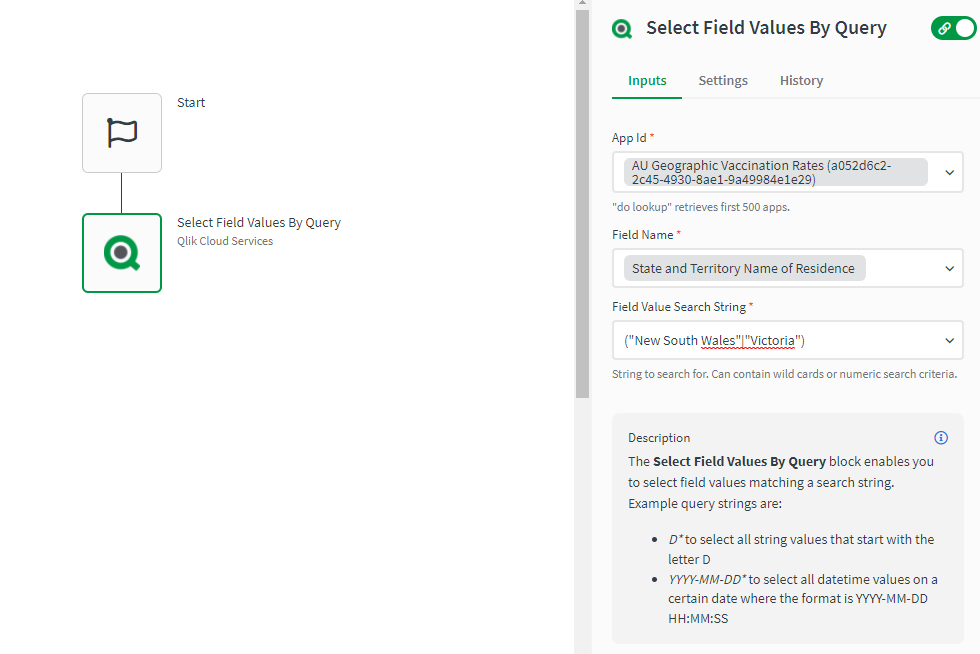Click the Qlik logo in panel header
The height and width of the screenshot is (654, 980).
622,29
